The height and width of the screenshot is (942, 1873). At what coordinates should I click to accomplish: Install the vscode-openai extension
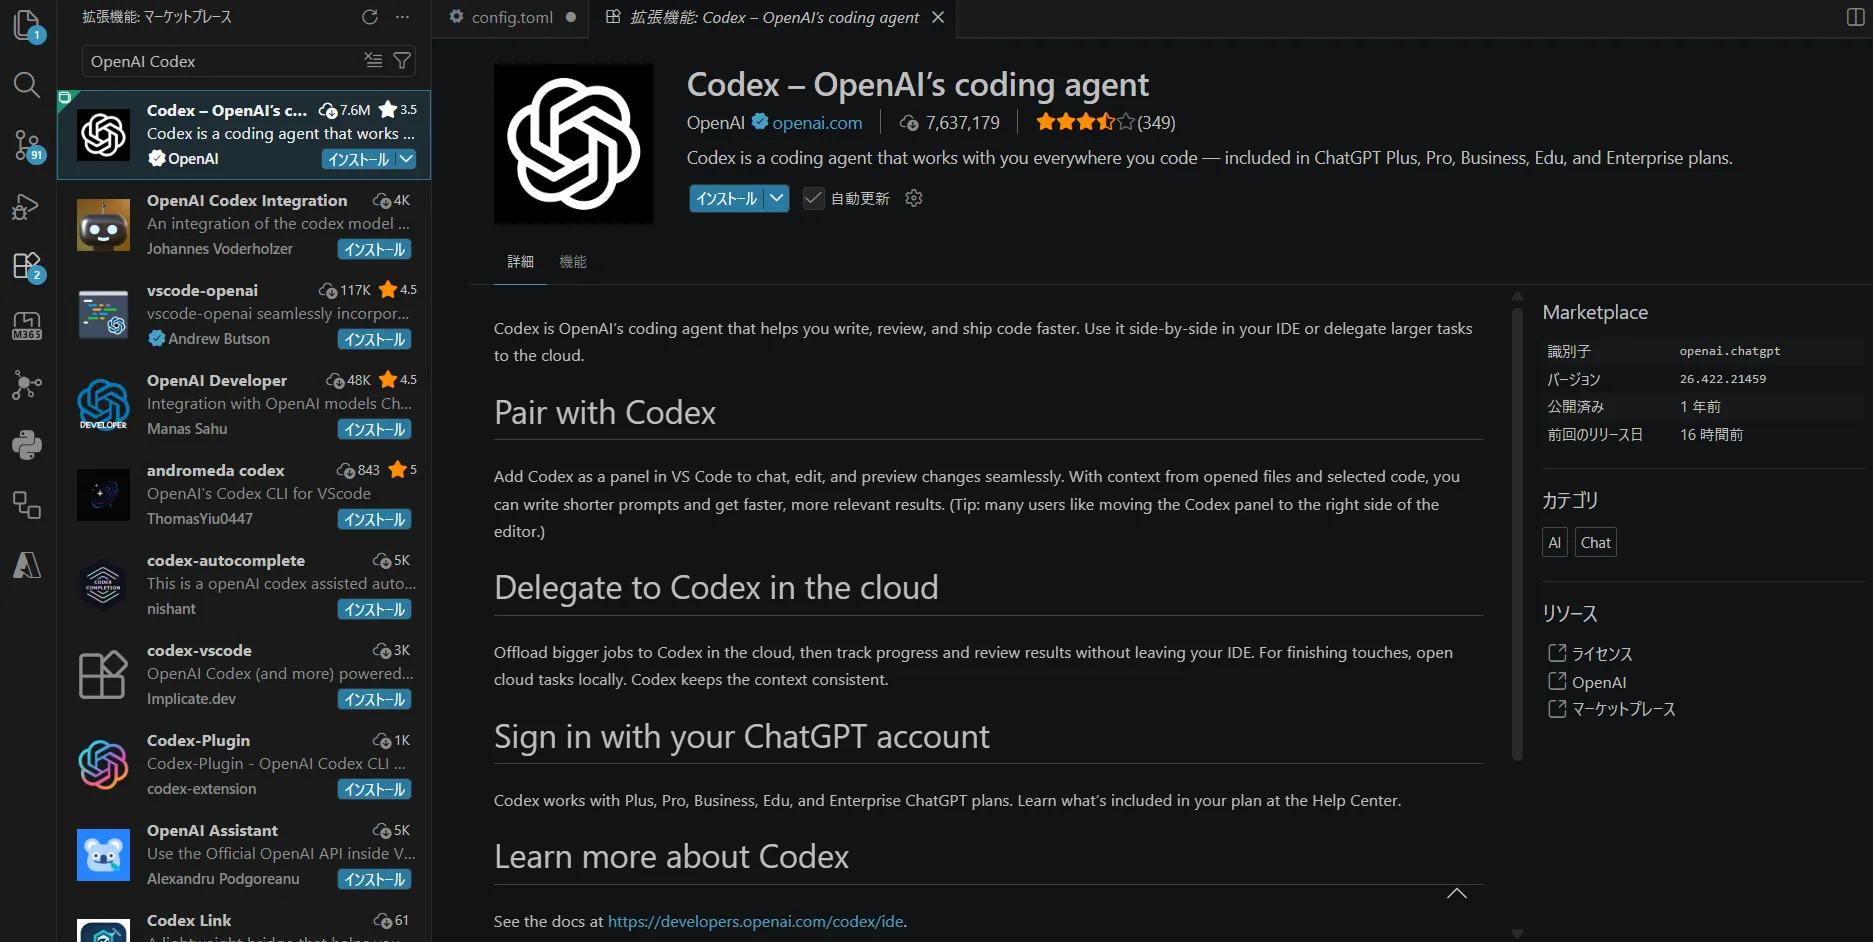[374, 339]
